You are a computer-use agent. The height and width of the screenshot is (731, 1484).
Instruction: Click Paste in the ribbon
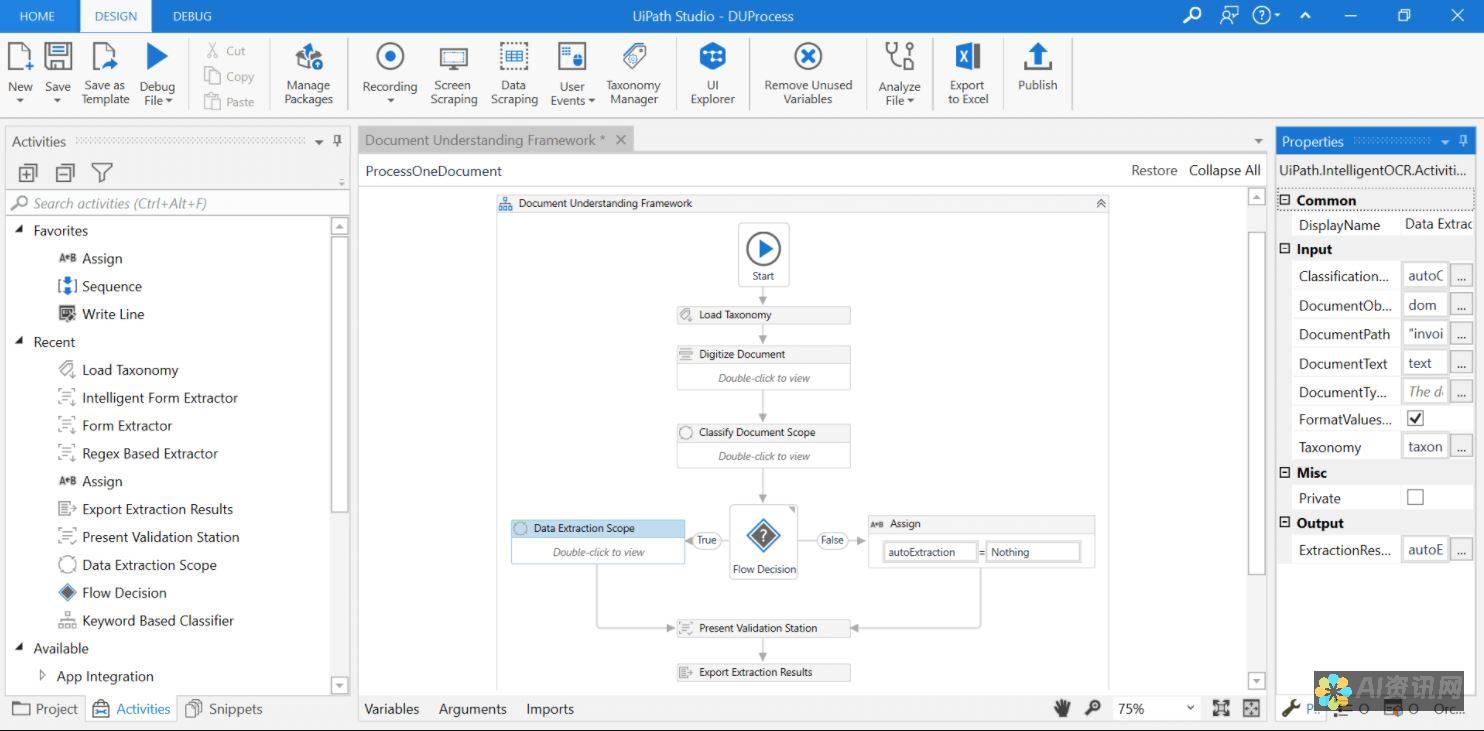click(x=229, y=101)
